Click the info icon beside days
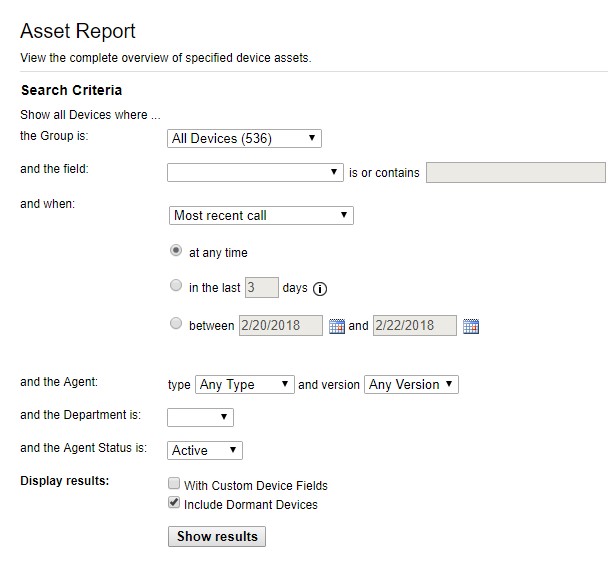The width and height of the screenshot is (608, 565). (321, 289)
